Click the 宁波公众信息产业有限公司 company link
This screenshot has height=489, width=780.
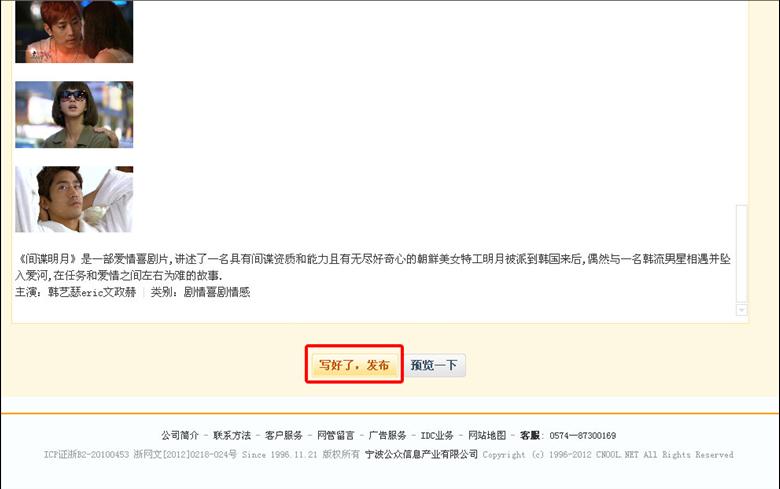pyautogui.click(x=421, y=454)
